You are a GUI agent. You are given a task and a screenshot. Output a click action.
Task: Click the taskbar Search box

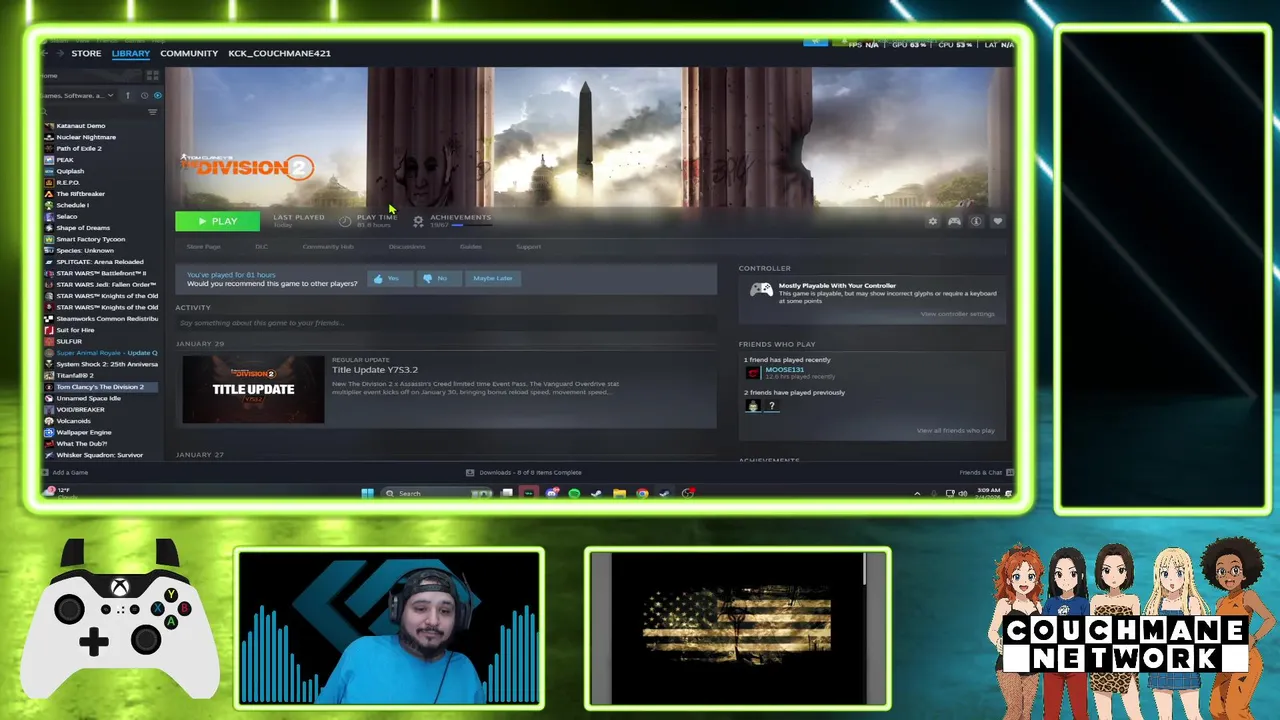438,493
